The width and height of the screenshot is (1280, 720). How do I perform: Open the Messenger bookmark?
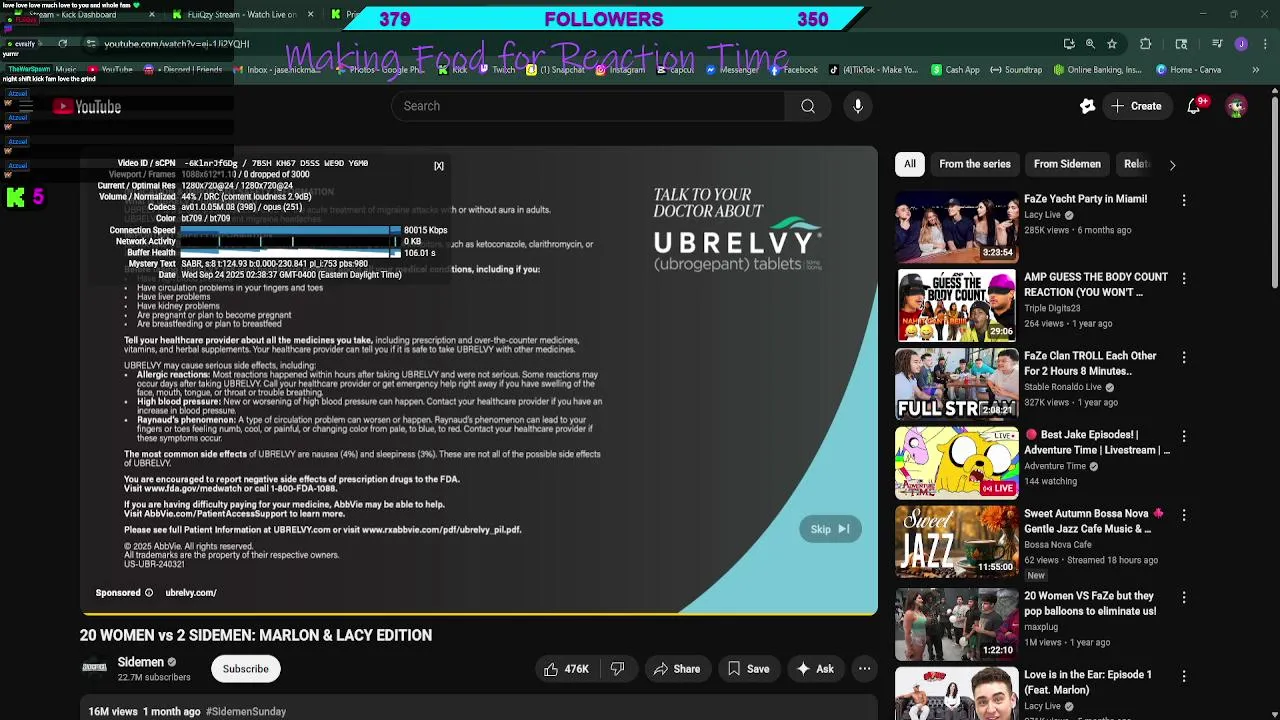click(731, 70)
